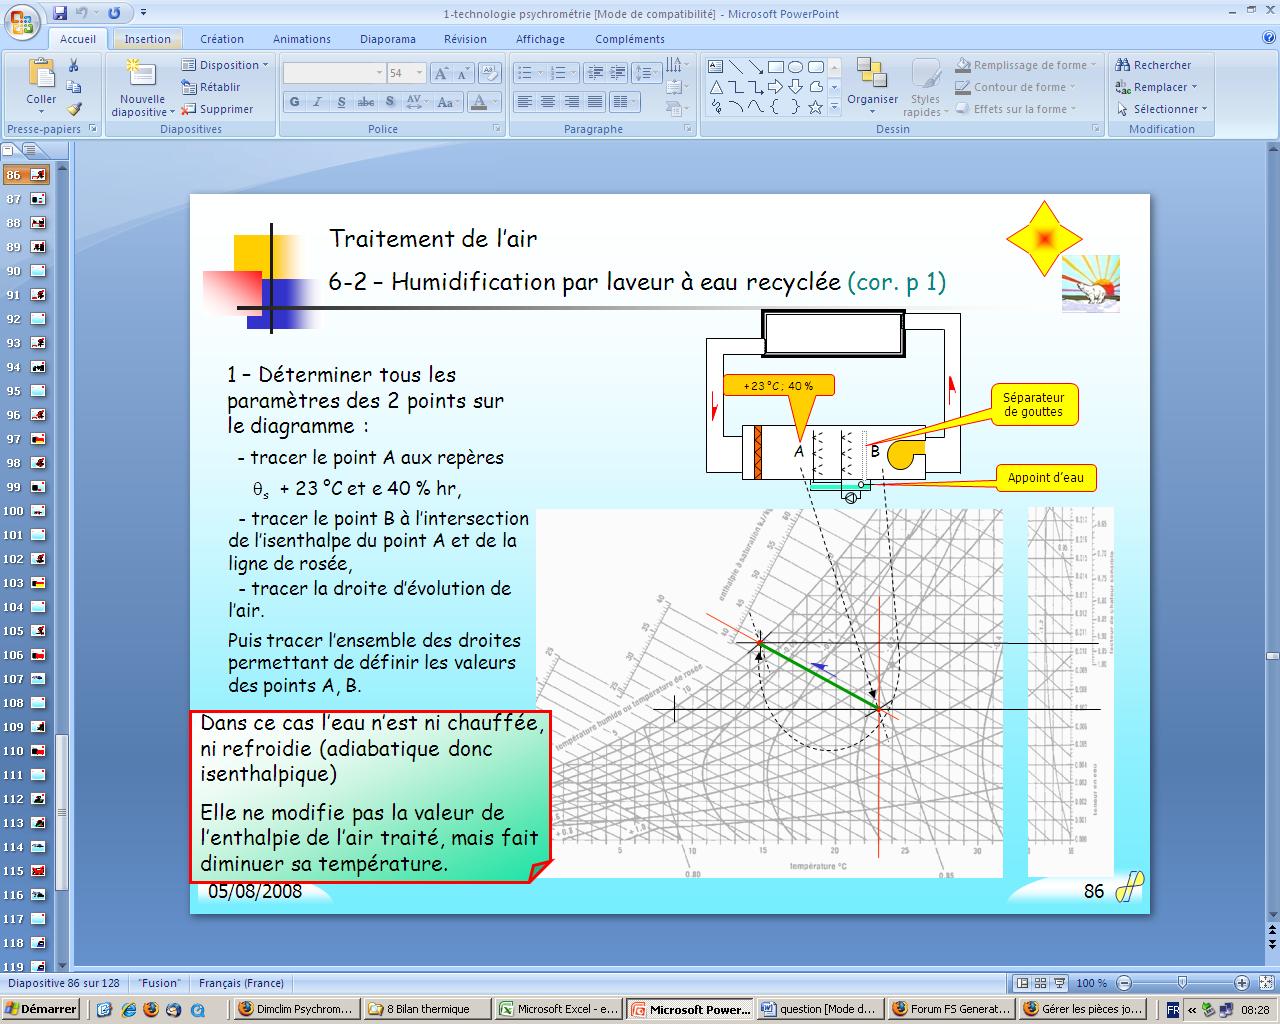This screenshot has width=1280, height=1024.
Task: Adjust the zoom slider handle
Action: click(x=1182, y=983)
